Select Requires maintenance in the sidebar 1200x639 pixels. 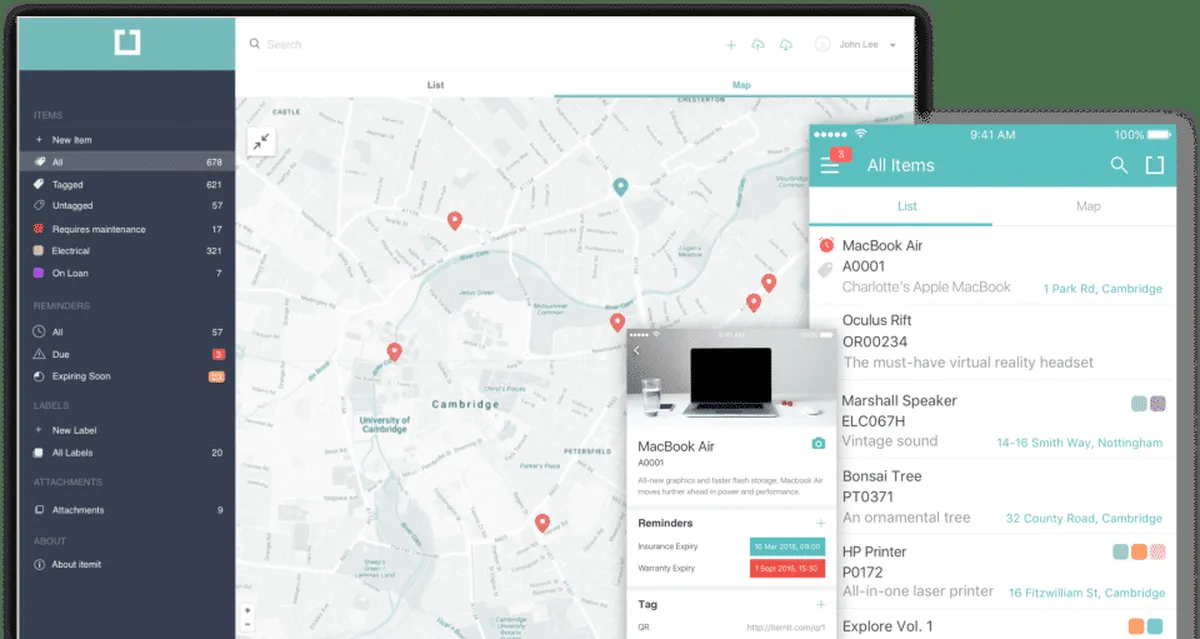pyautogui.click(x=98, y=229)
